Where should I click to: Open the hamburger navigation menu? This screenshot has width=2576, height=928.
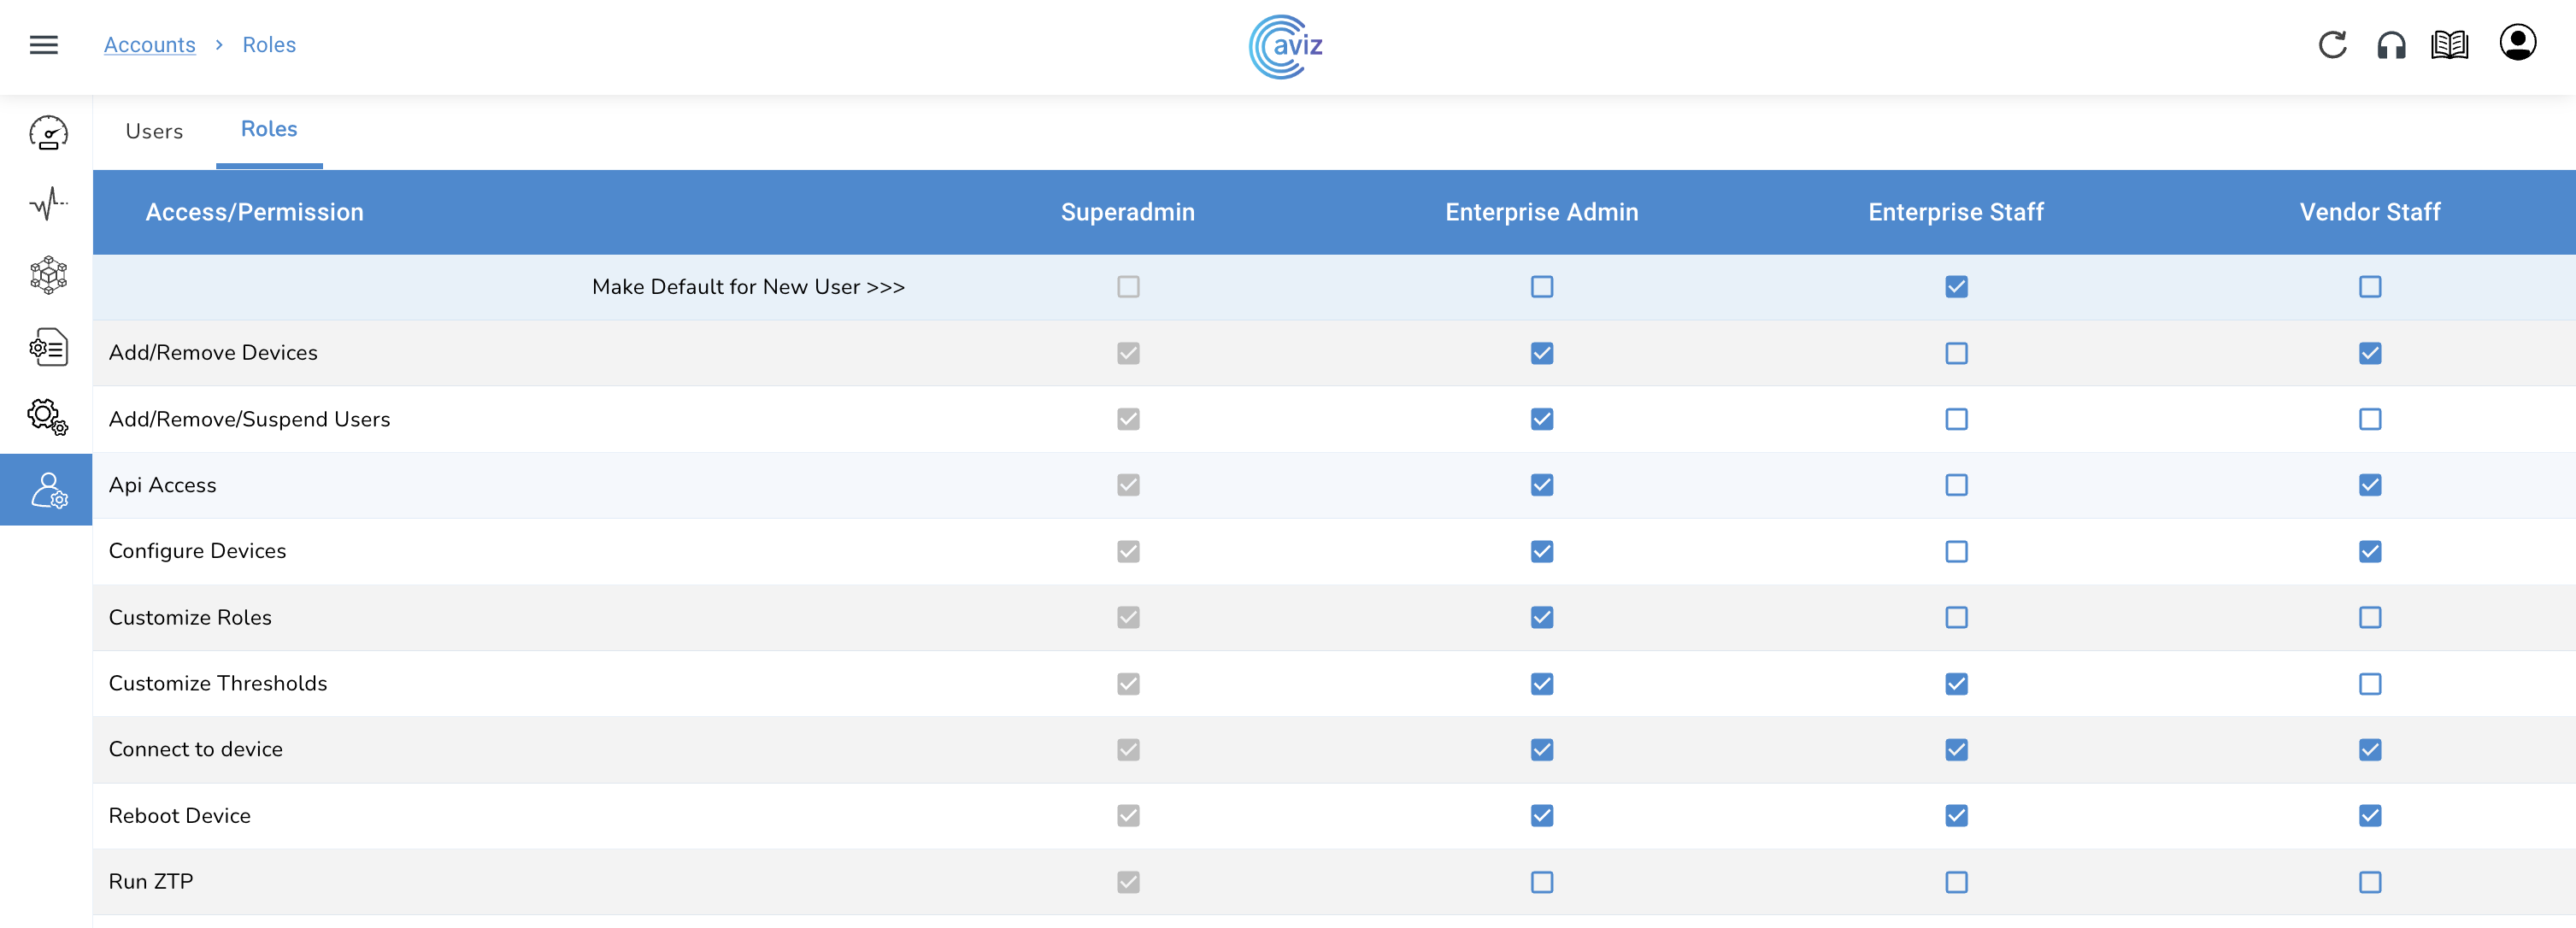coord(43,45)
